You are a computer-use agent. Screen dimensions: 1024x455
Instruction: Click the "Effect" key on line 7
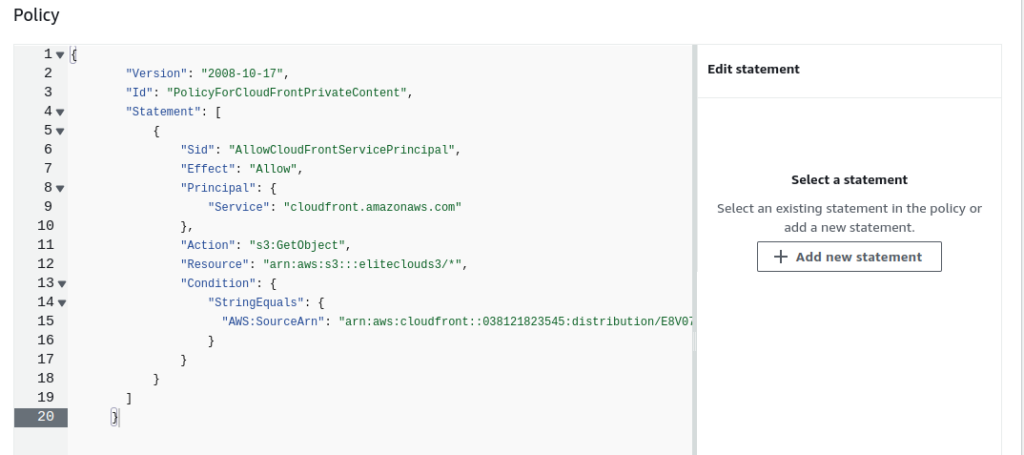point(208,168)
